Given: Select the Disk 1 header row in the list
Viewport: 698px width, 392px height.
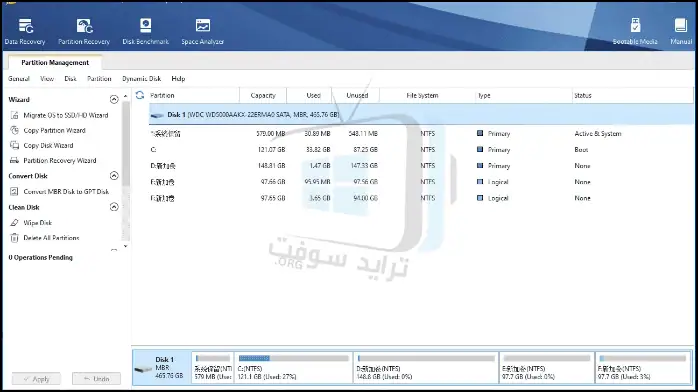Looking at the screenshot, I should 421,115.
